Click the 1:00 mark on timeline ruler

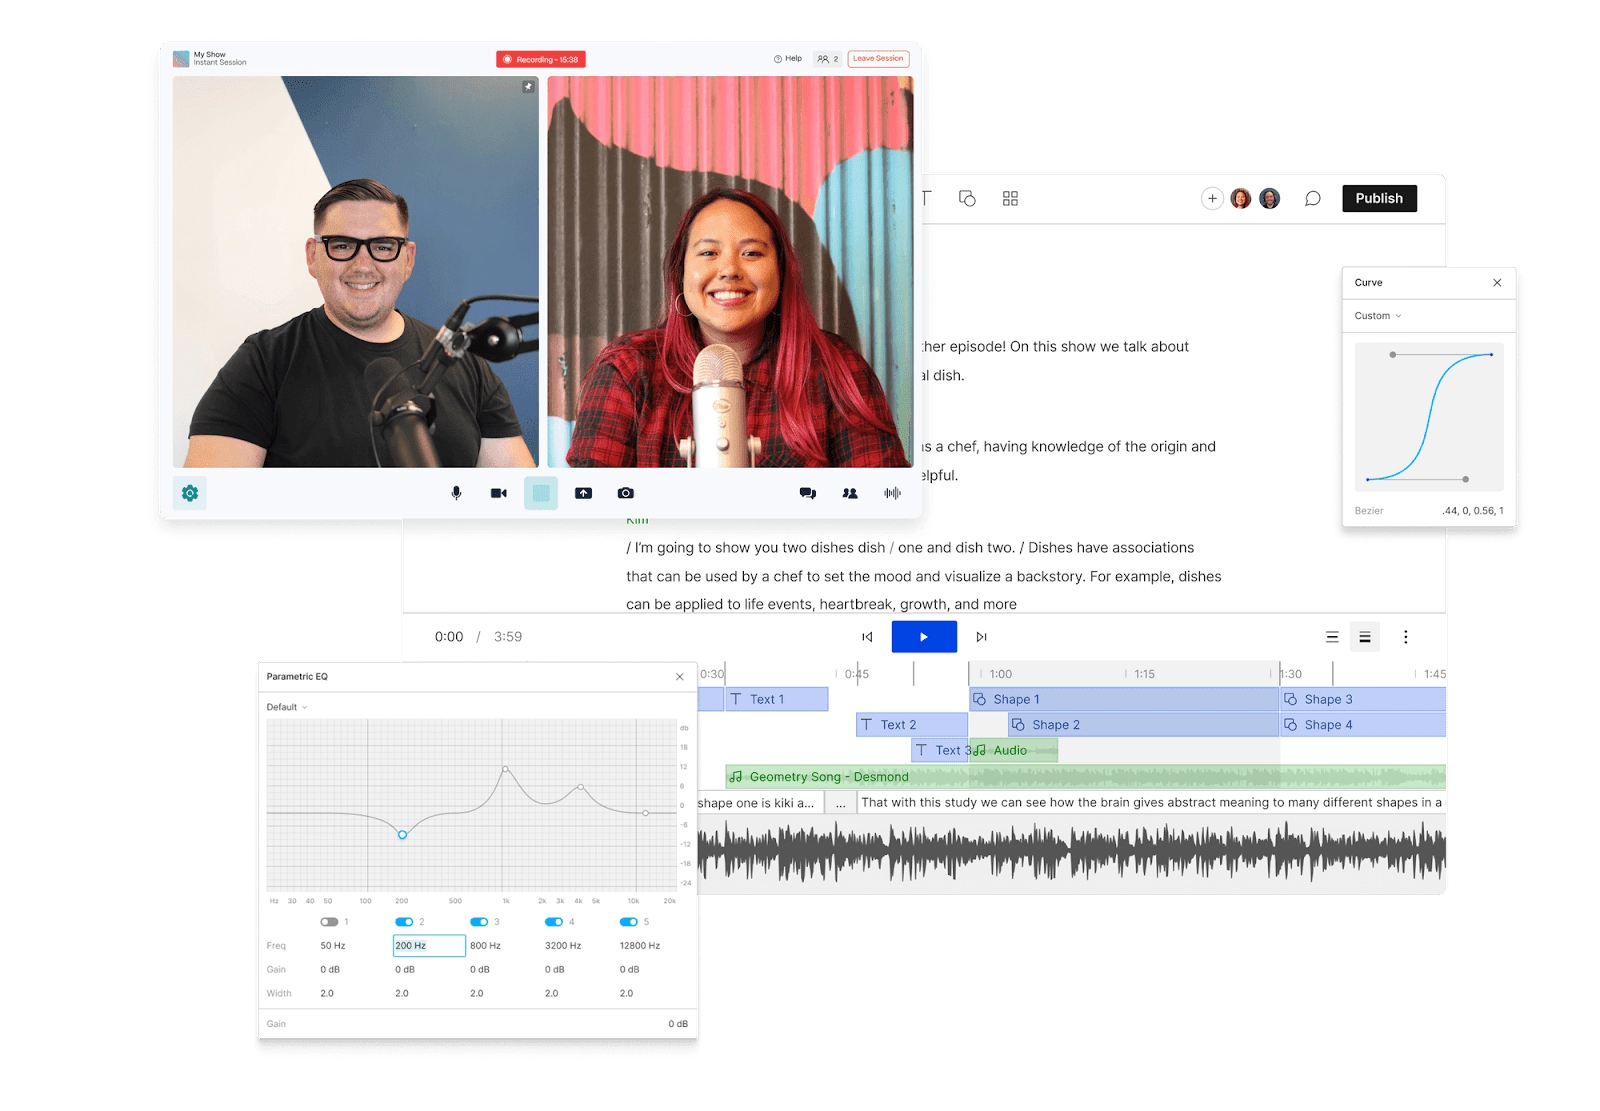click(1001, 674)
